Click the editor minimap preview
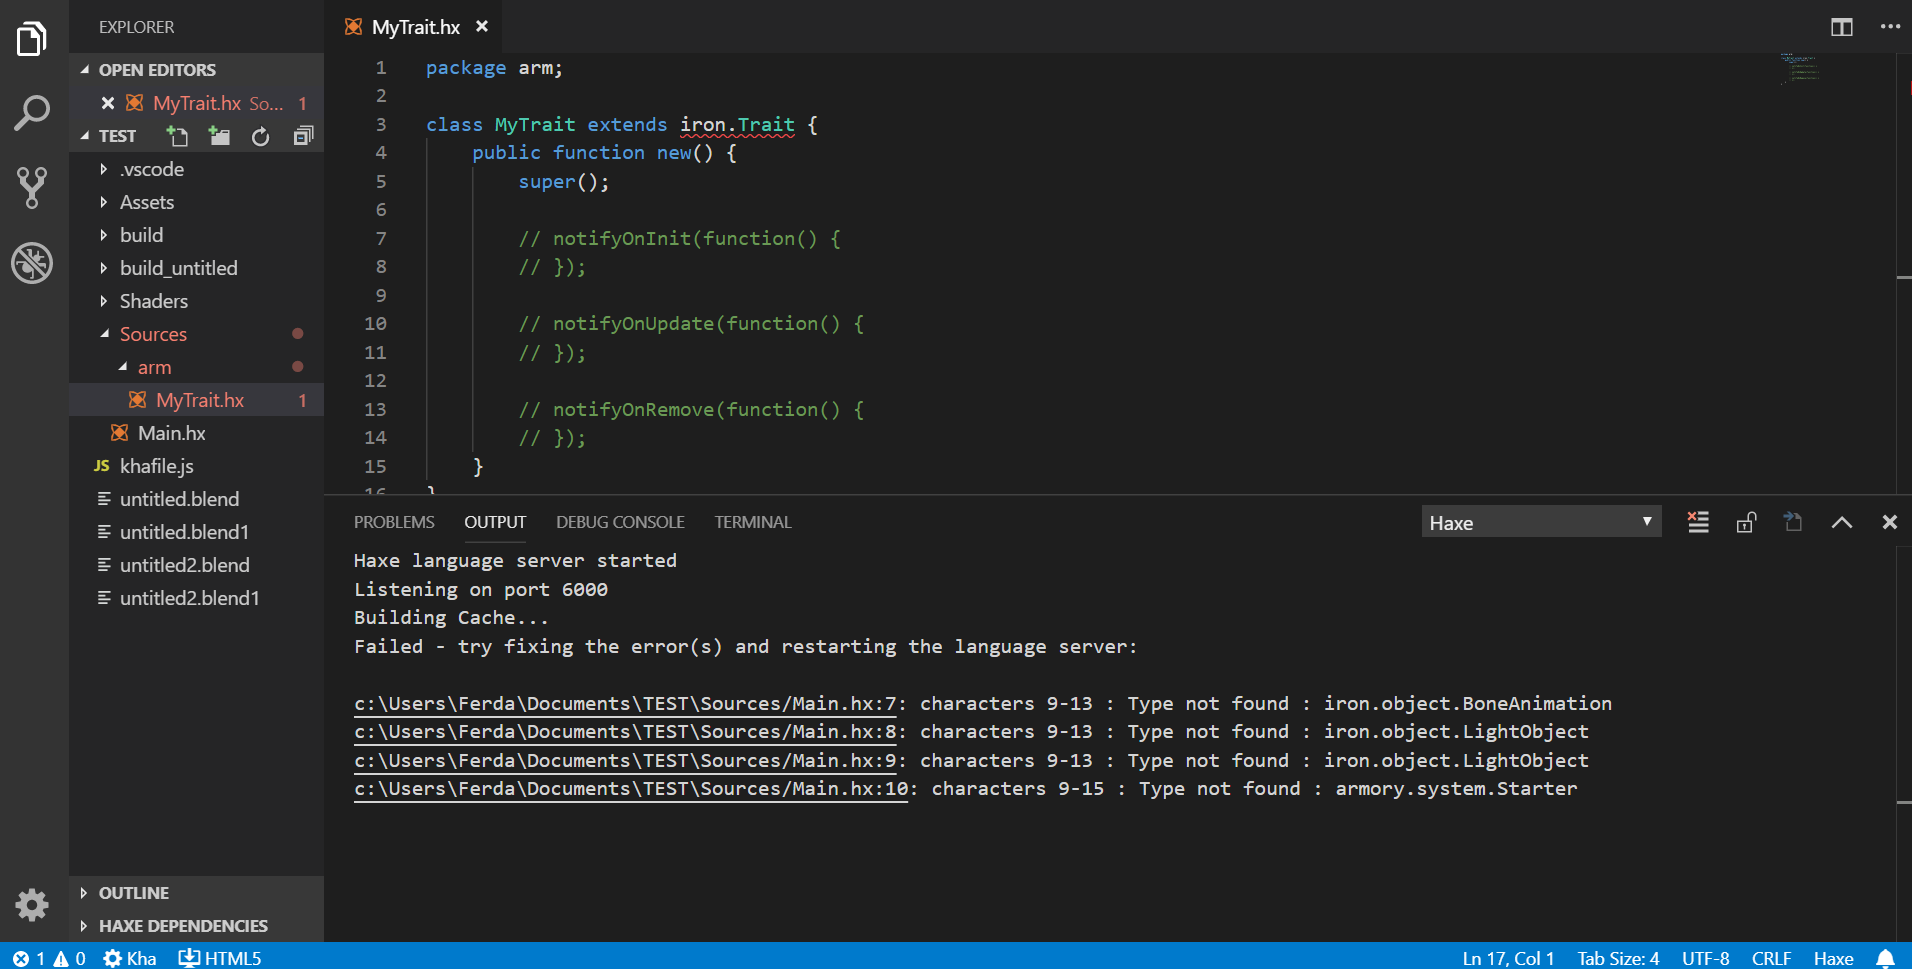 tap(1800, 68)
